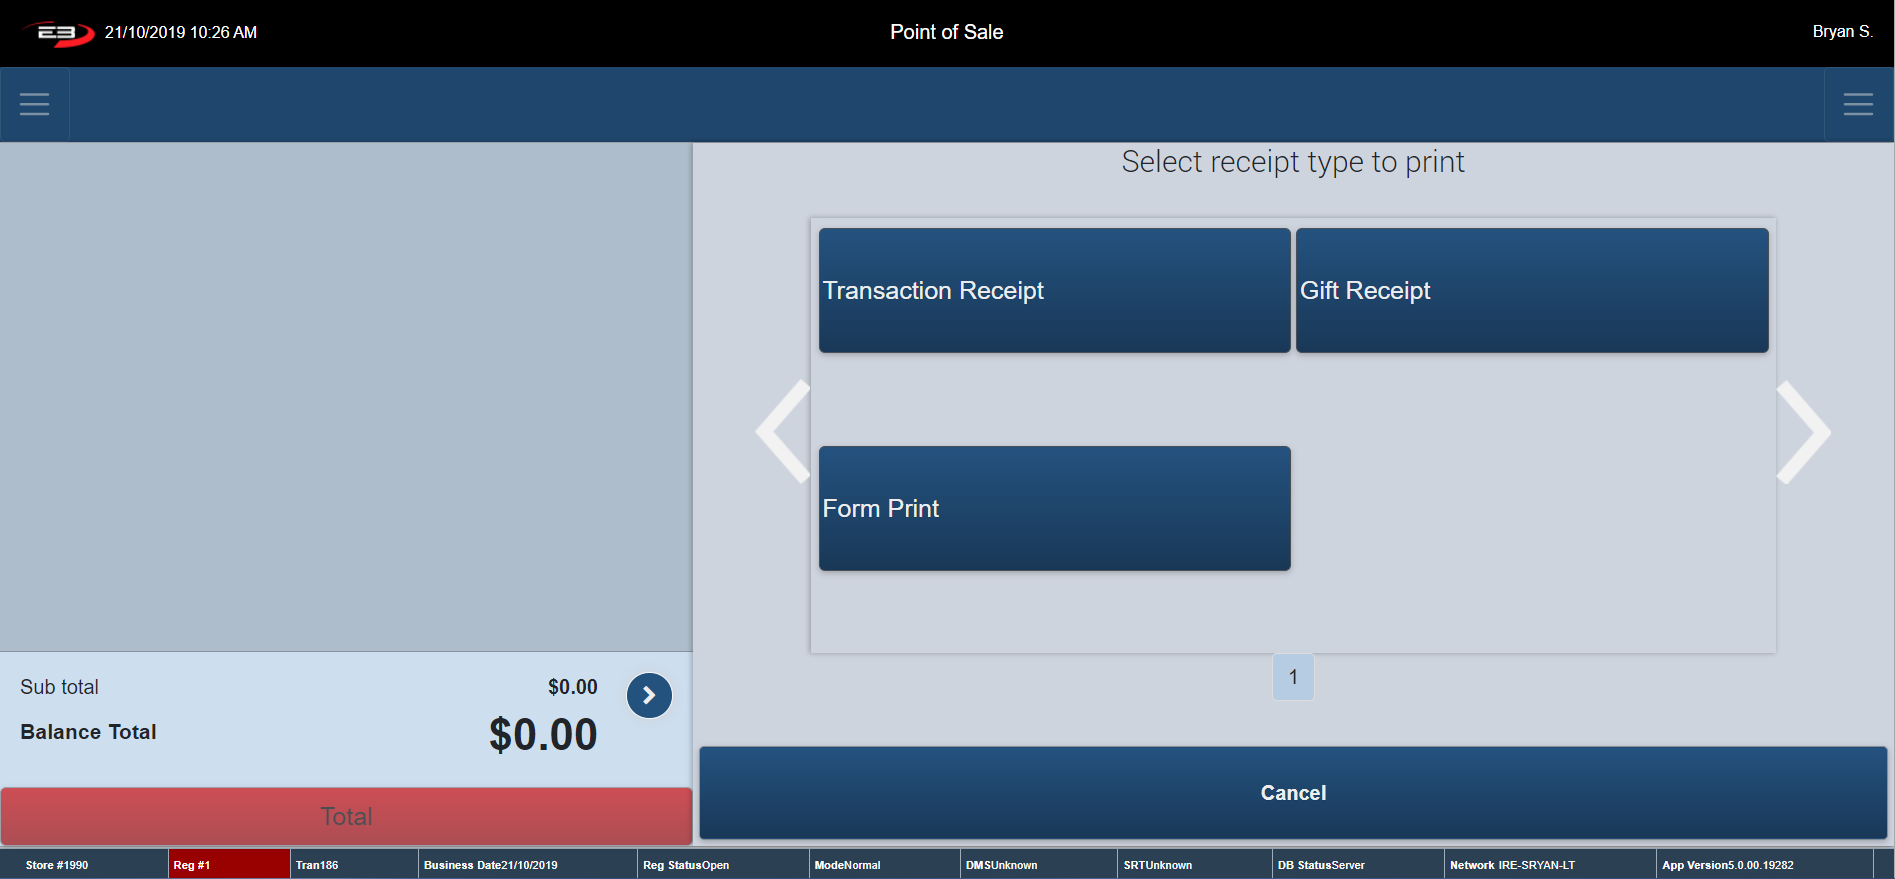This screenshot has width=1895, height=879.
Task: Open the right hamburger menu
Action: [1858, 104]
